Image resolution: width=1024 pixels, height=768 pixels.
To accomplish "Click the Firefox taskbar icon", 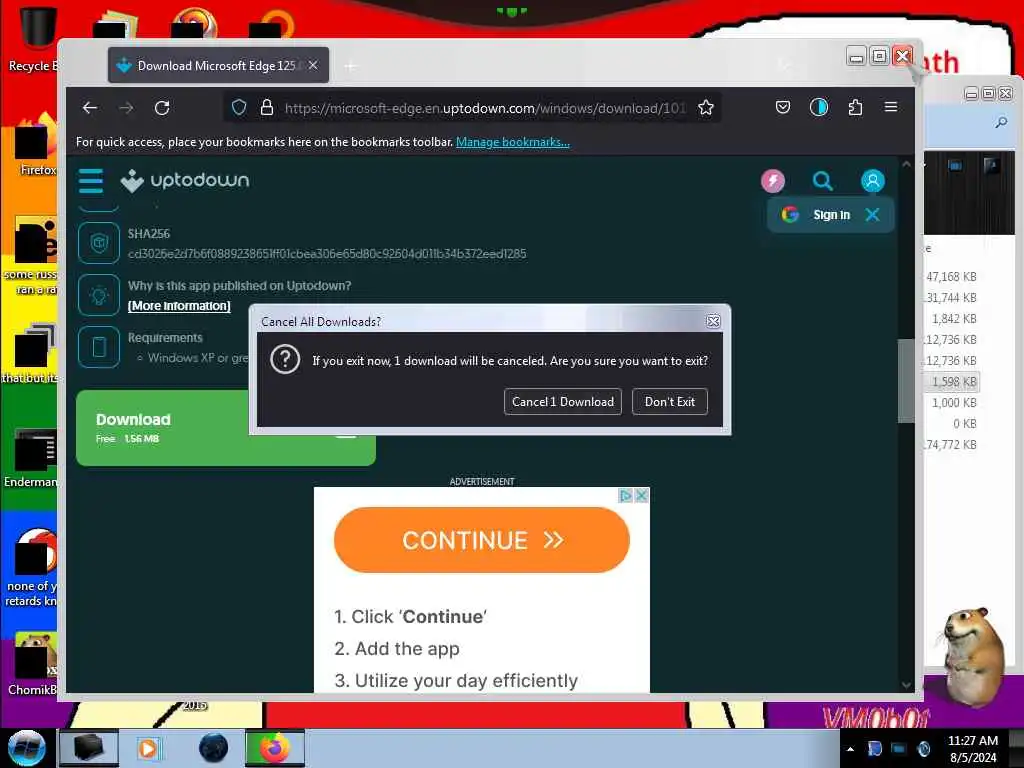I will point(274,748).
